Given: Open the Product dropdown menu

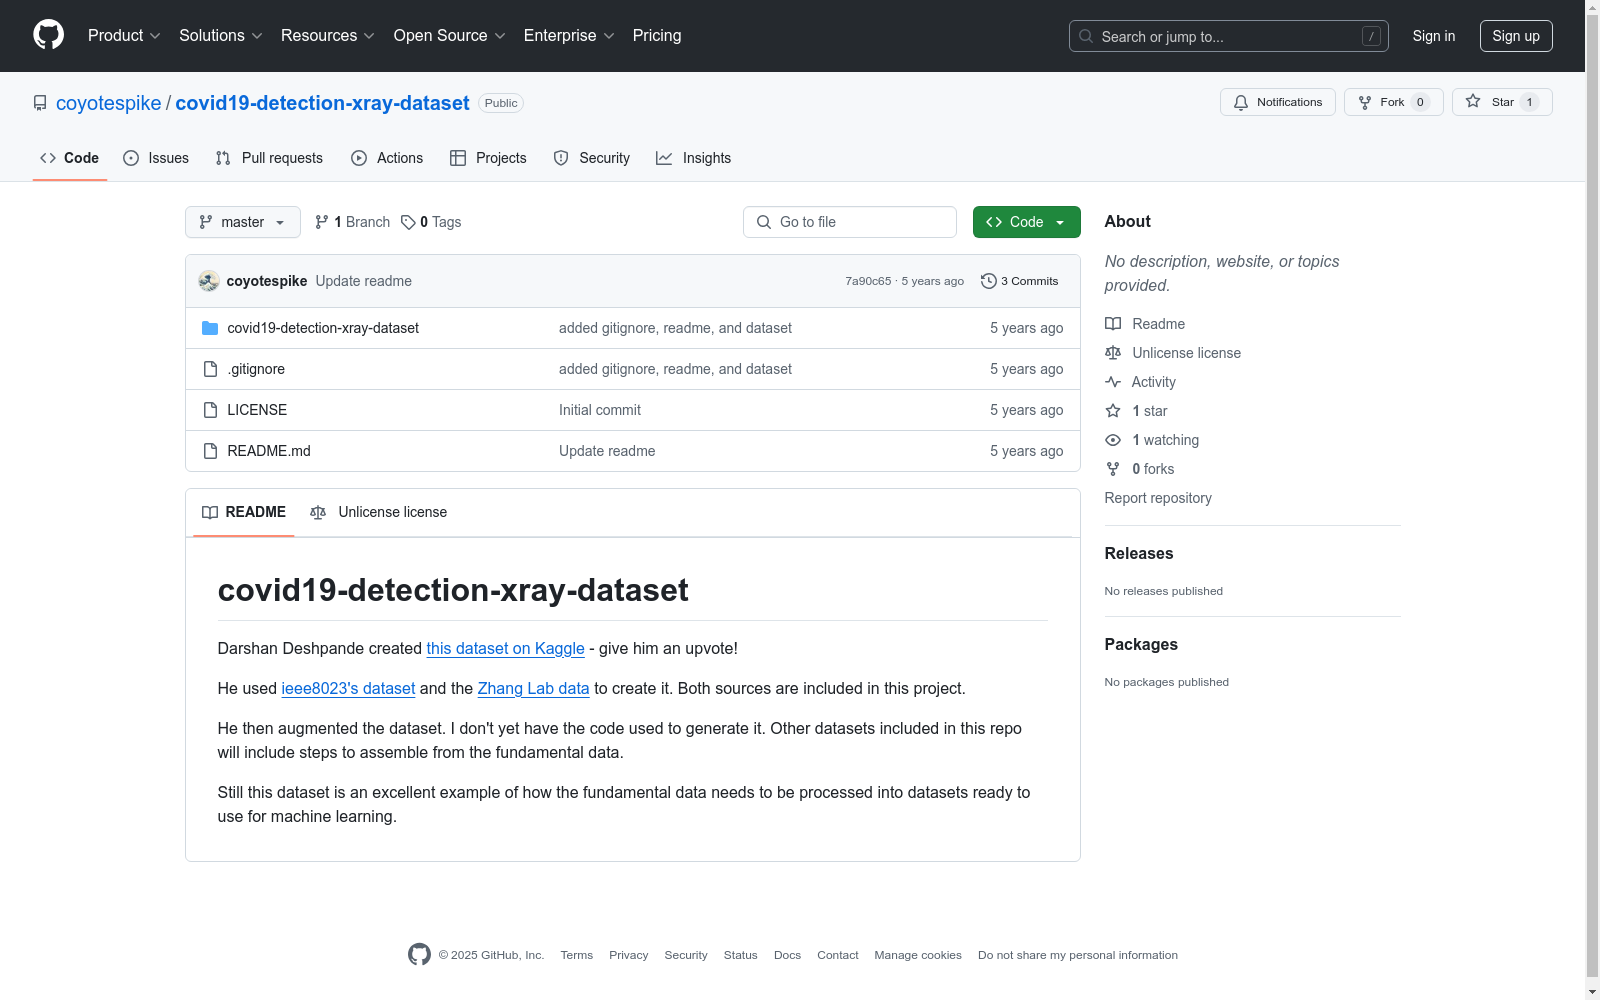Looking at the screenshot, I should 124,36.
